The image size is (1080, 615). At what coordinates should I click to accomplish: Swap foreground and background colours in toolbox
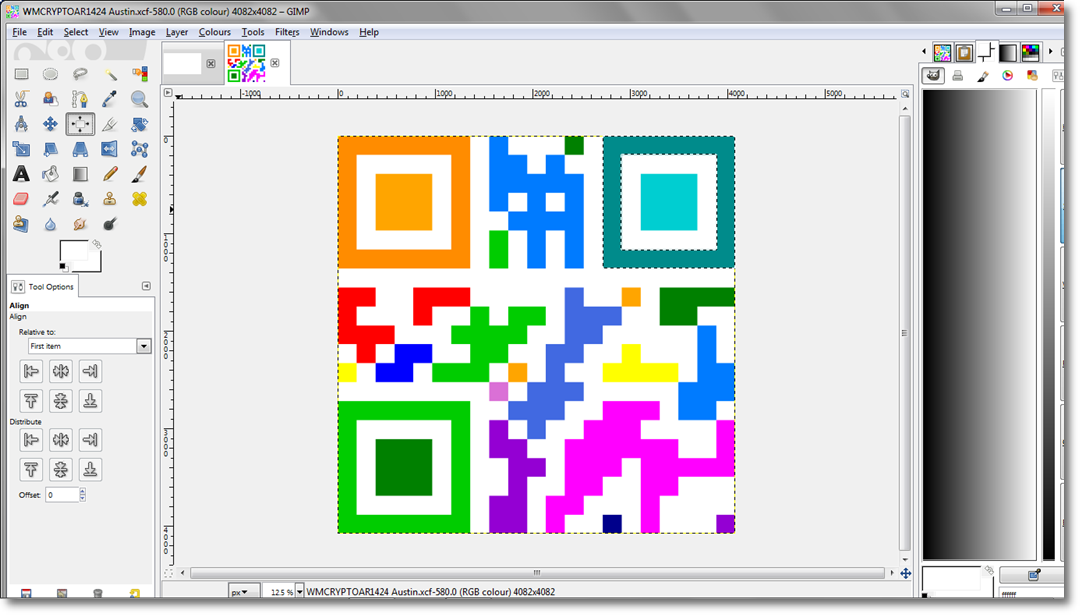point(97,244)
